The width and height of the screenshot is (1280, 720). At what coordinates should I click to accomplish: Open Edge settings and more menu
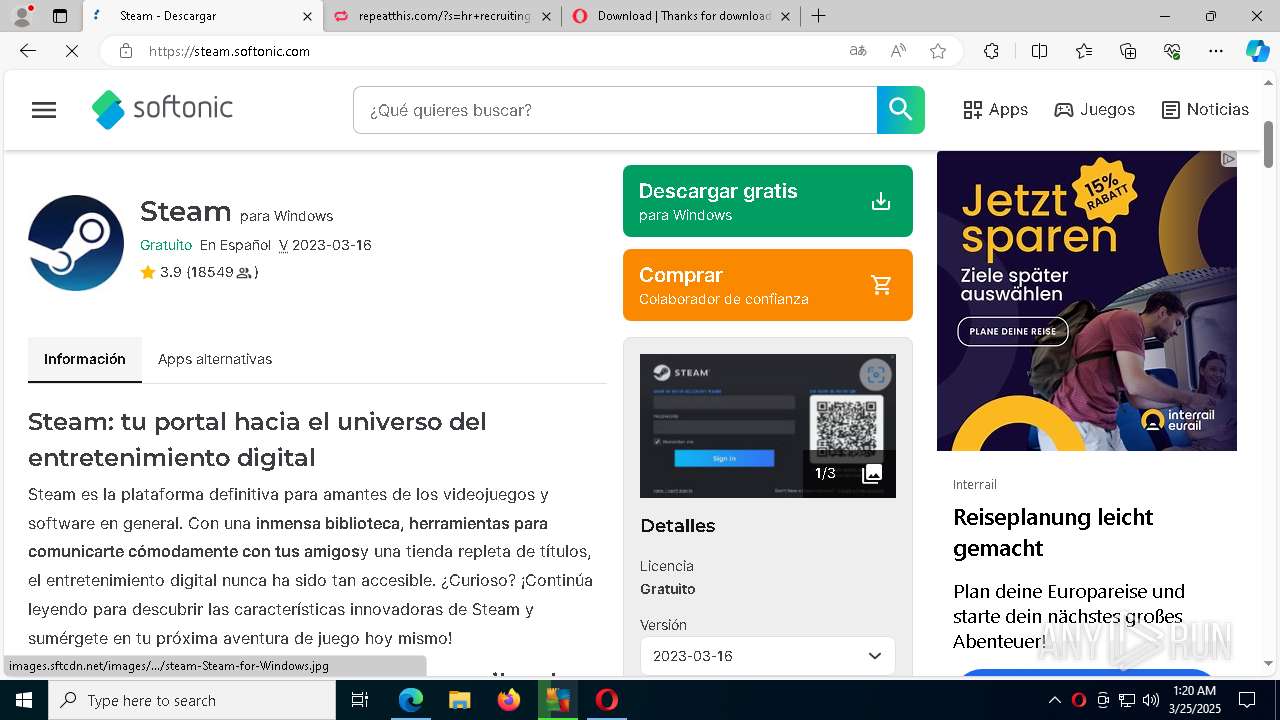point(1216,51)
